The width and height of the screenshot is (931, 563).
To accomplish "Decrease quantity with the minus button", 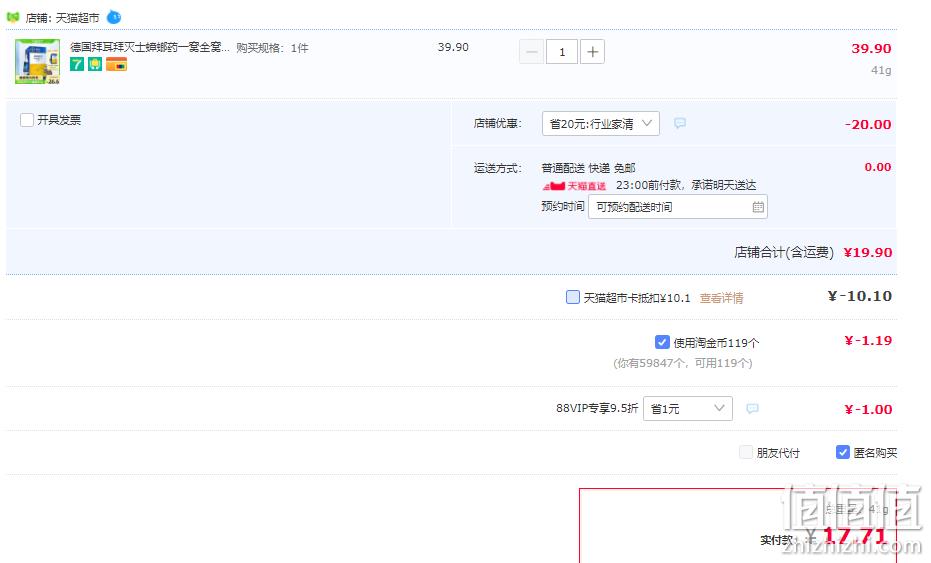I will tap(531, 52).
